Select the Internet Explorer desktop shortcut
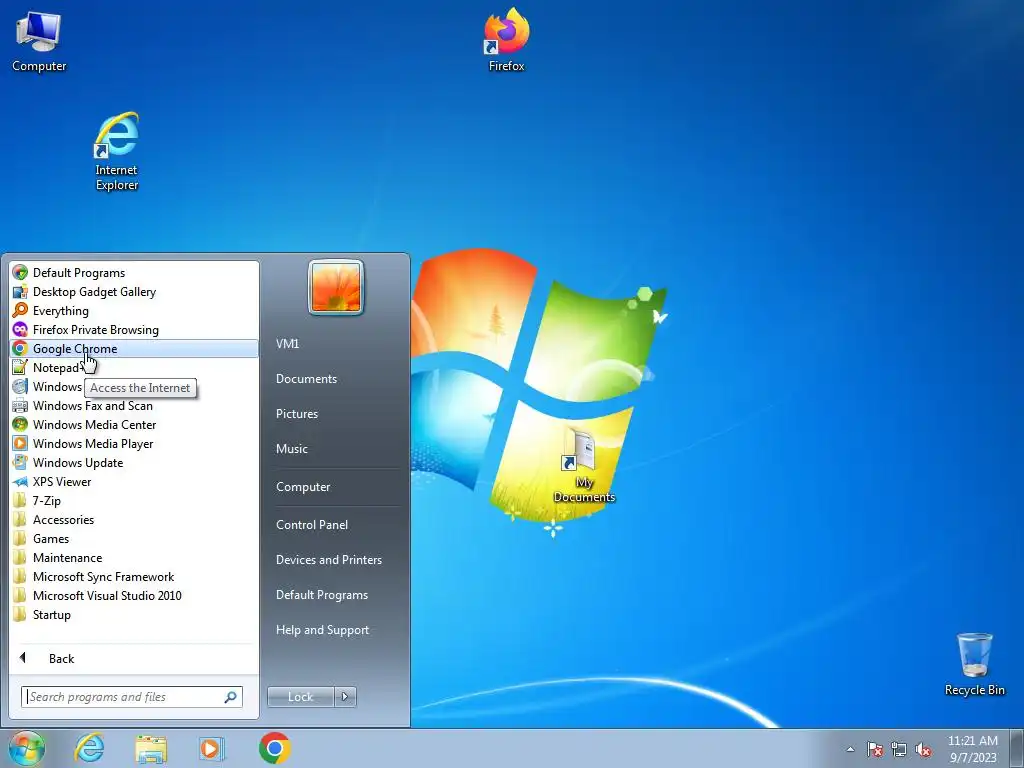The image size is (1024, 768). (x=117, y=152)
